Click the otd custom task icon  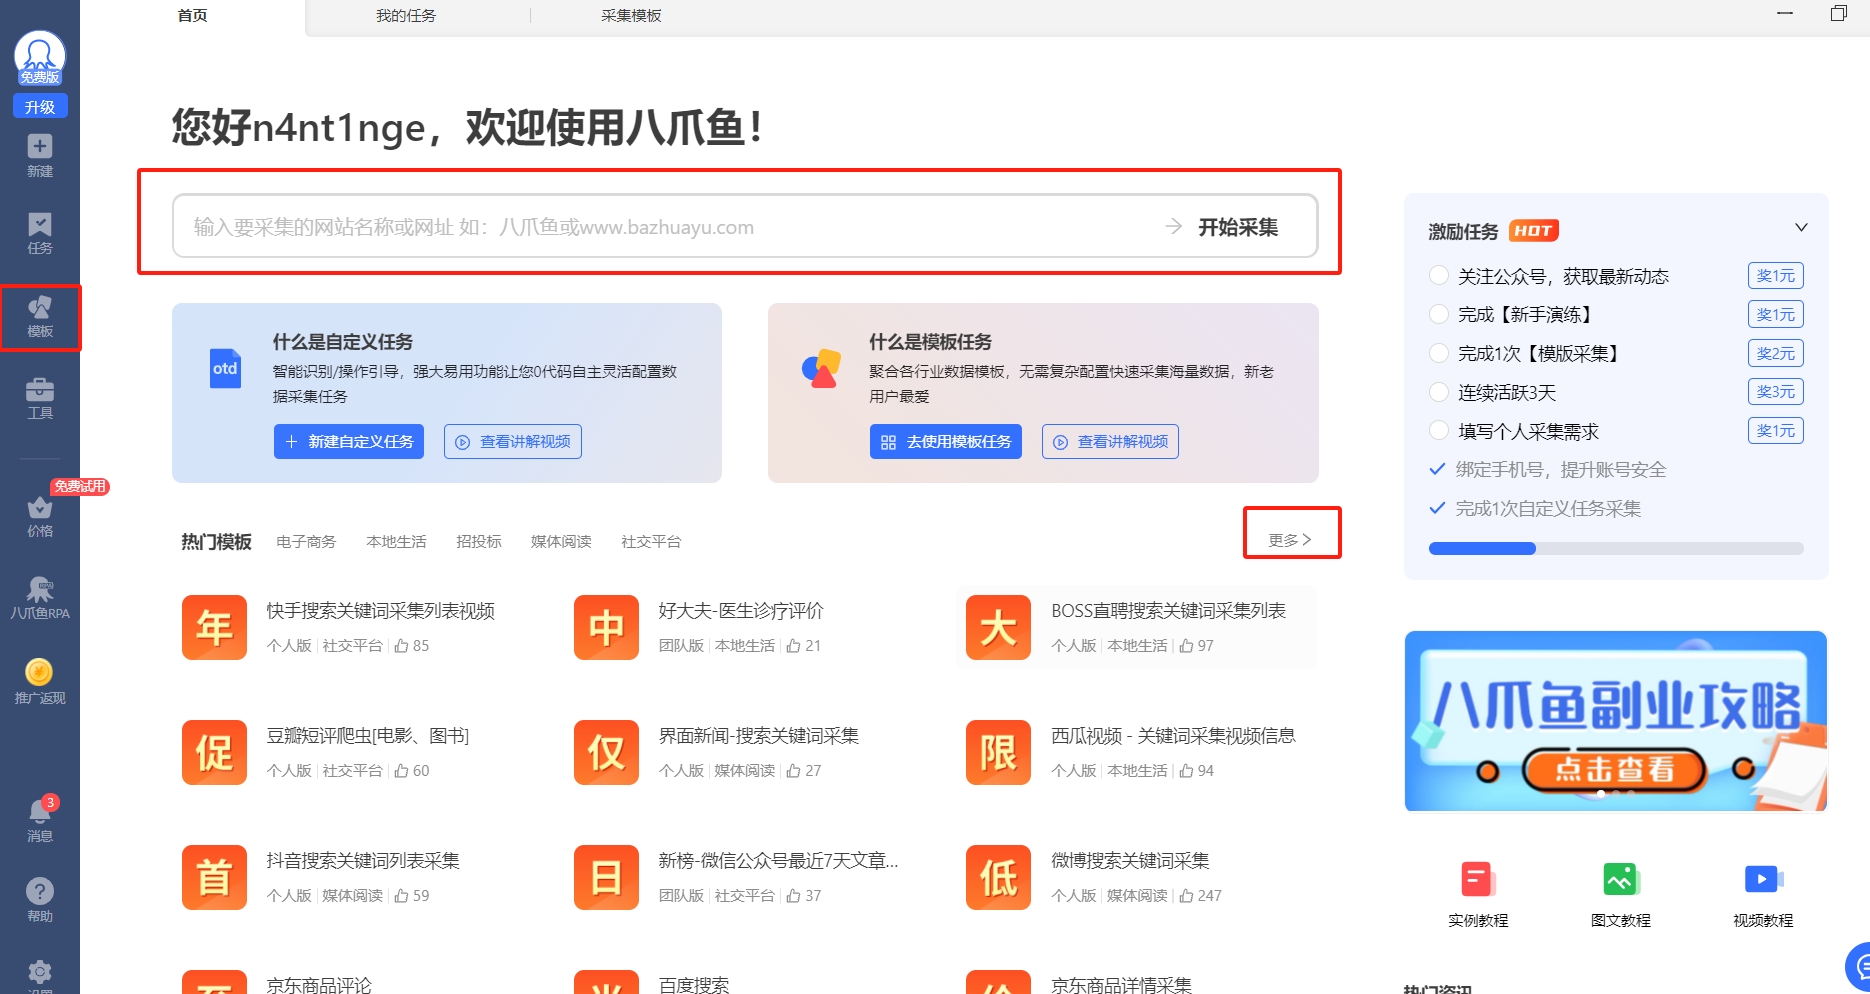(x=225, y=369)
